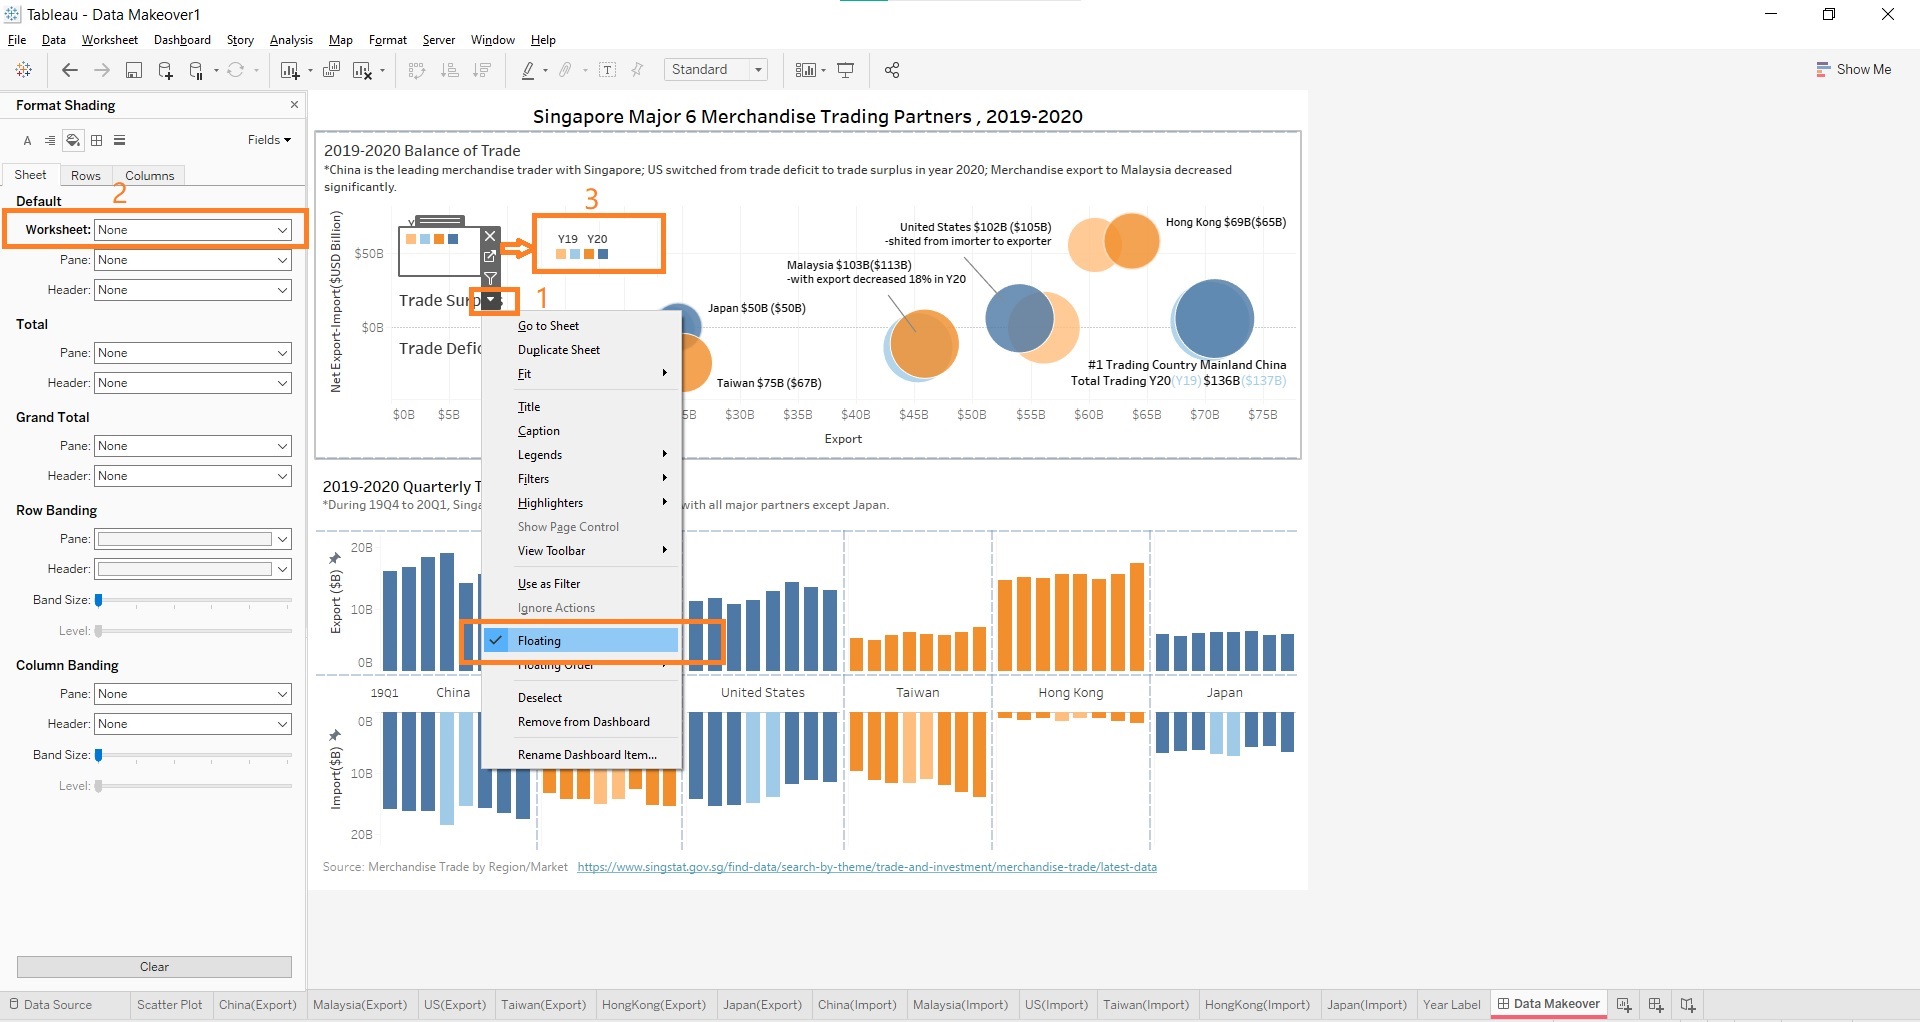Open the Default Worksheet shading dropdown
The height and width of the screenshot is (1022, 1925).
pyautogui.click(x=192, y=230)
